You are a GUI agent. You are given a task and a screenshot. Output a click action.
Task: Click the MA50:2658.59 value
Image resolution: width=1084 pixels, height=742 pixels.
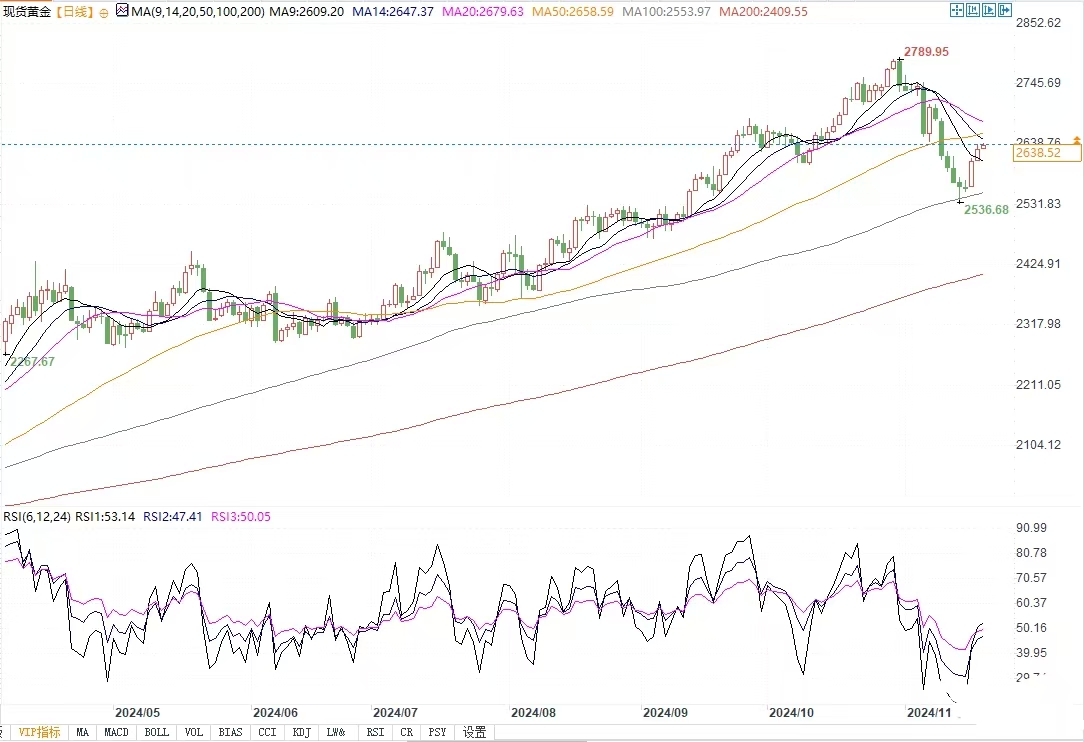[572, 12]
